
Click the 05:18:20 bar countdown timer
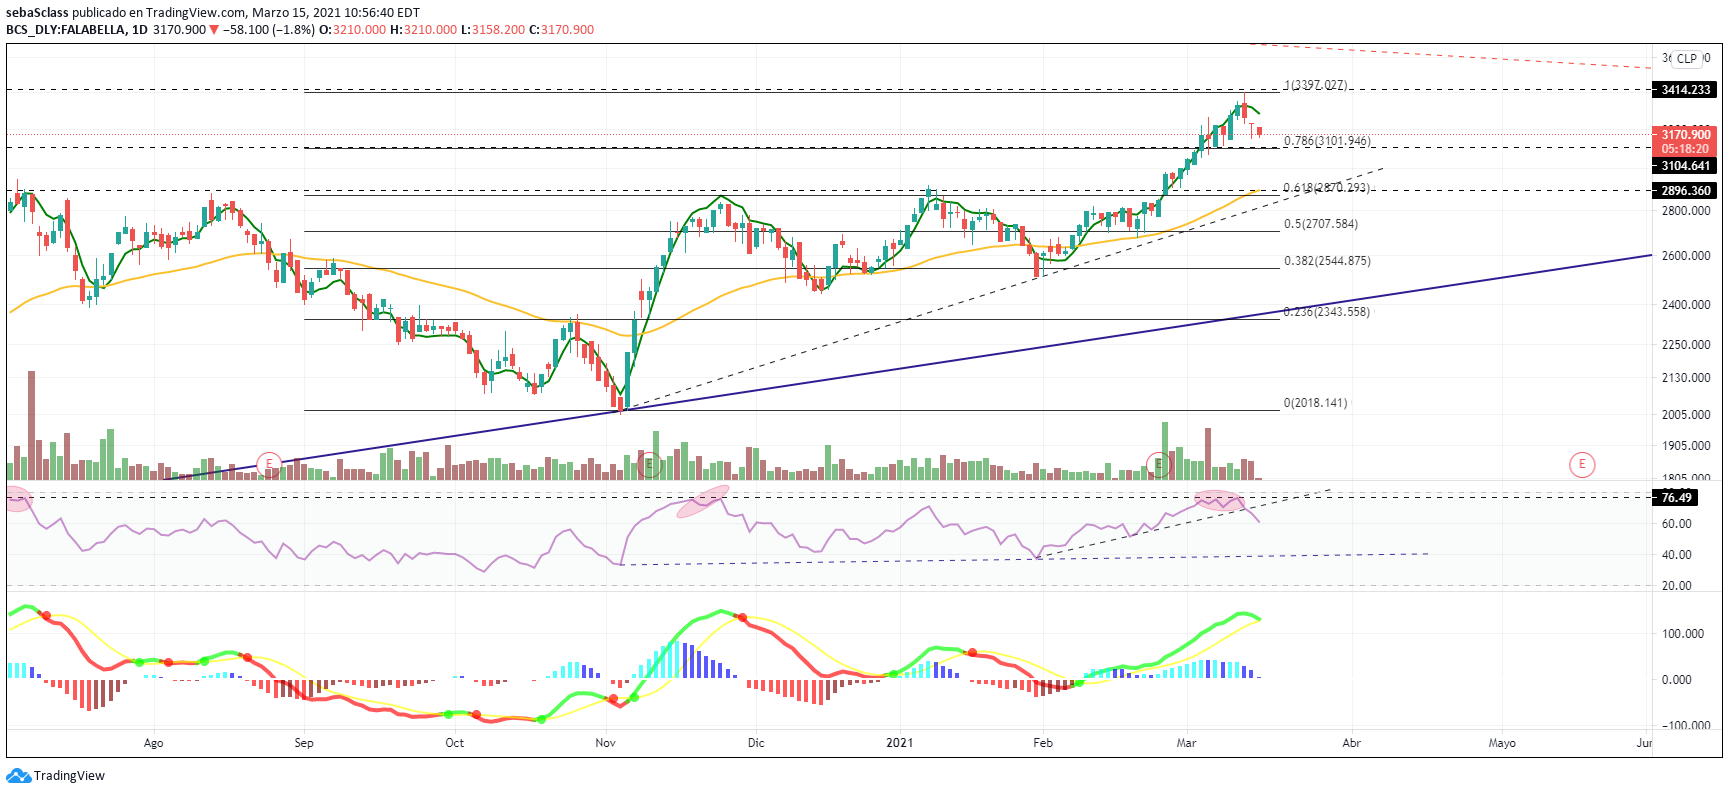tap(1686, 149)
